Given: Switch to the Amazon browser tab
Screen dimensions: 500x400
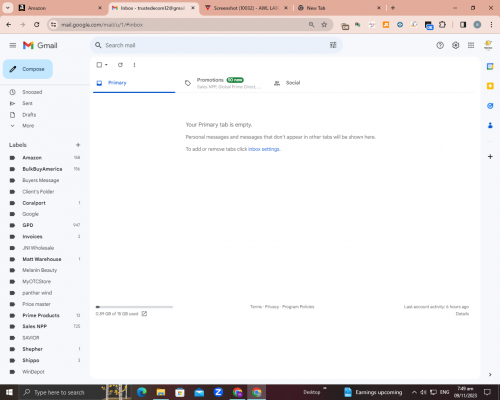Looking at the screenshot, I should (61, 8).
